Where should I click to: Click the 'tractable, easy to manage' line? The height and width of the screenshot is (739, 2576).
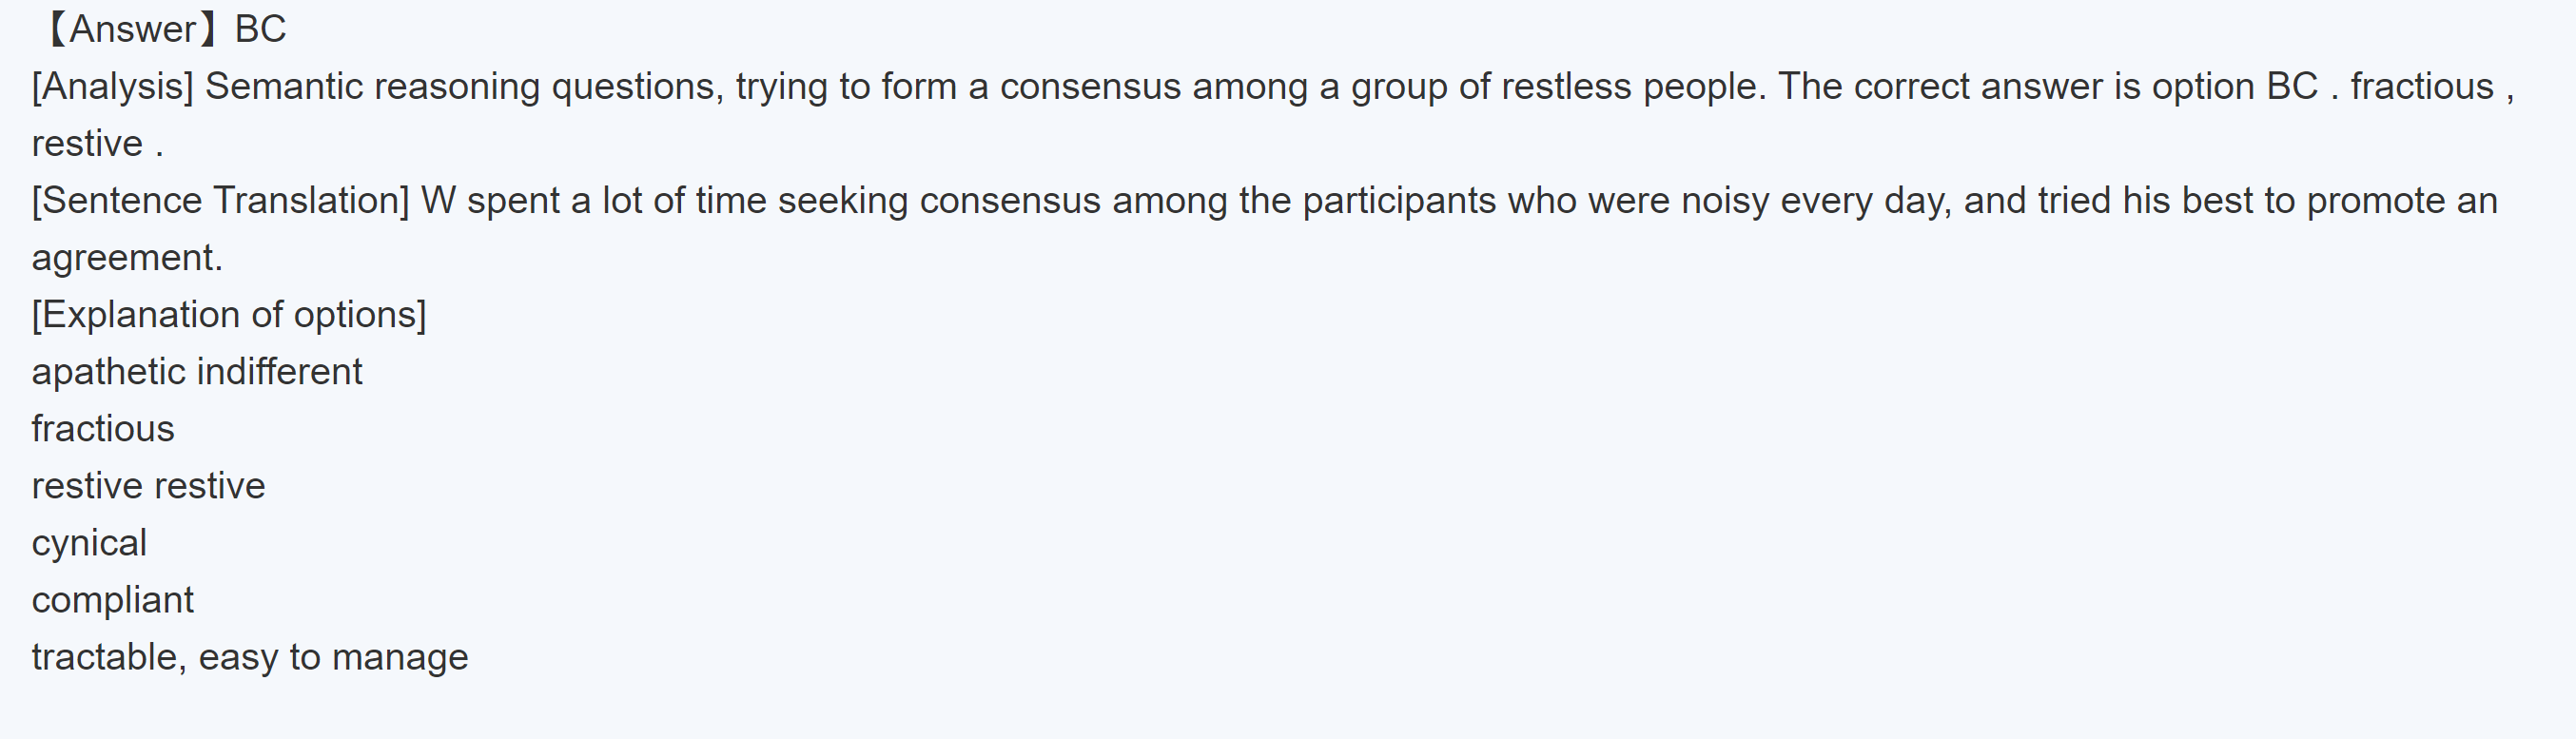click(249, 657)
